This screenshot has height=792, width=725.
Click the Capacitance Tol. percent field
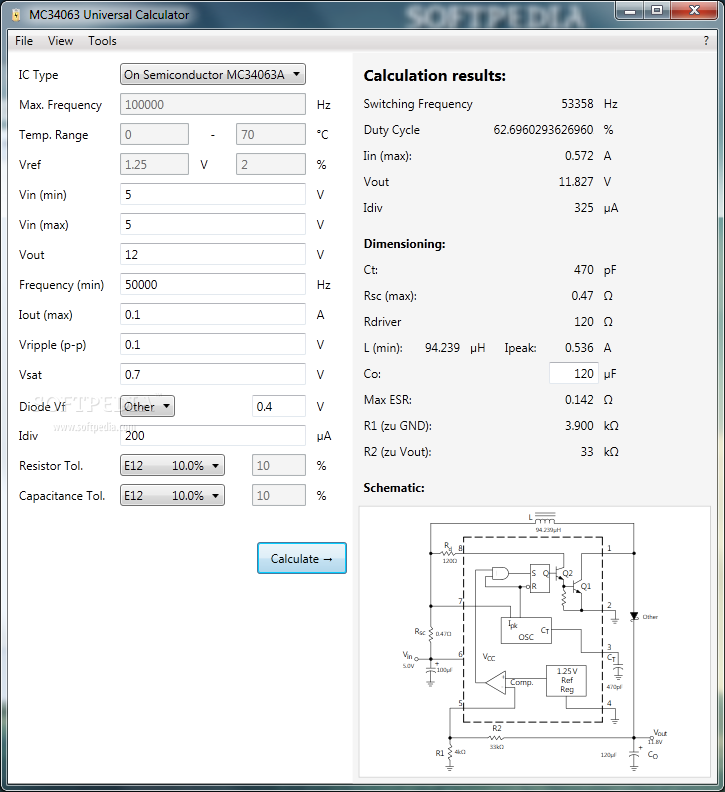point(279,495)
